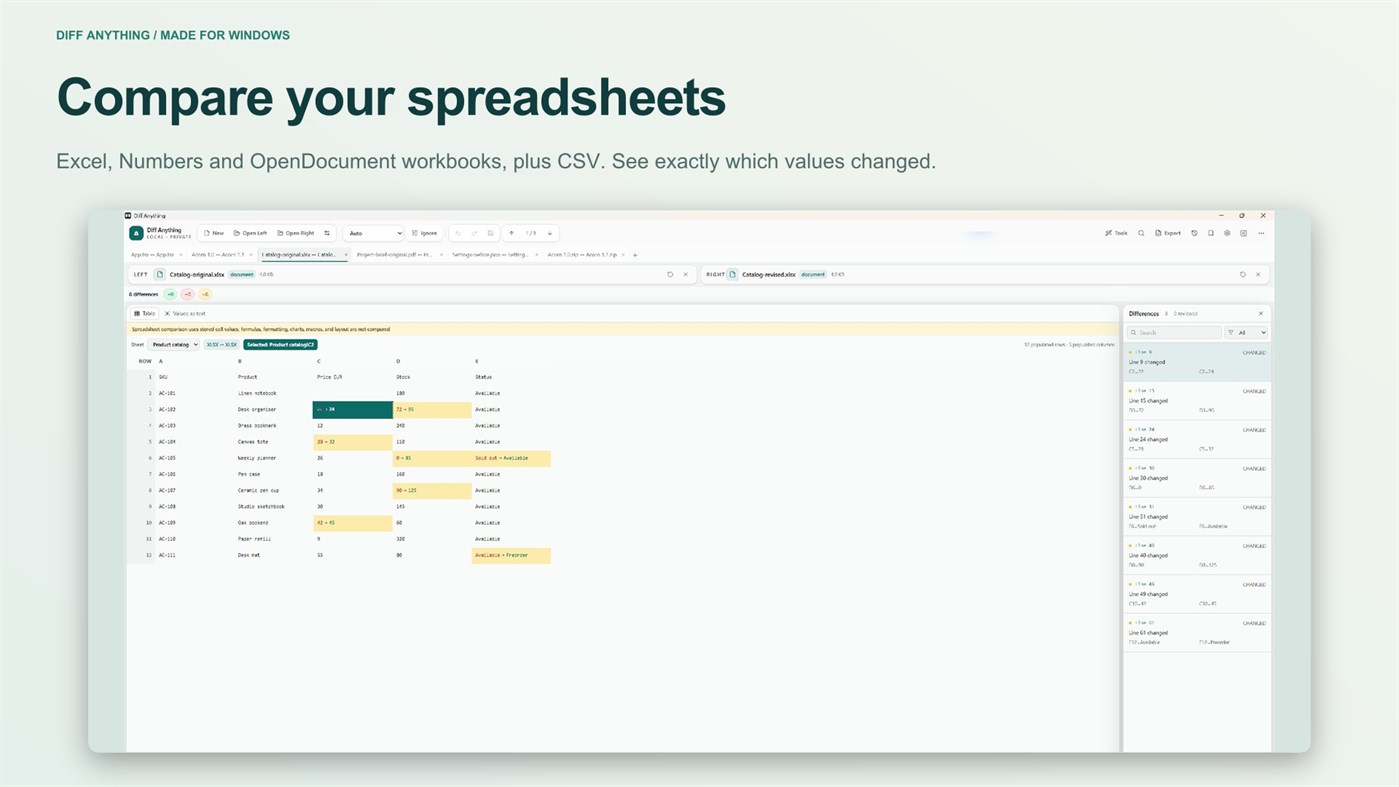Click the undo arrow icon

tap(458, 233)
